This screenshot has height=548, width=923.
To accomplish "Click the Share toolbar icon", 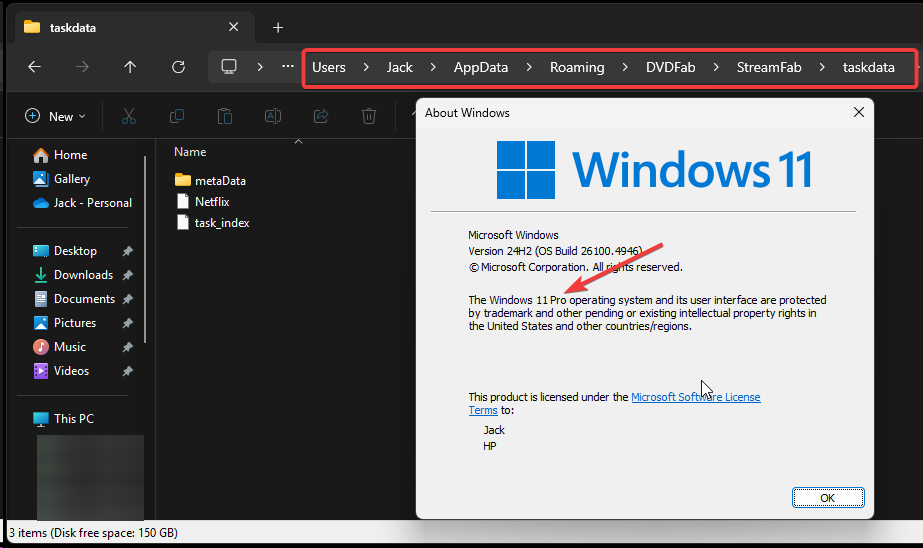I will (321, 116).
